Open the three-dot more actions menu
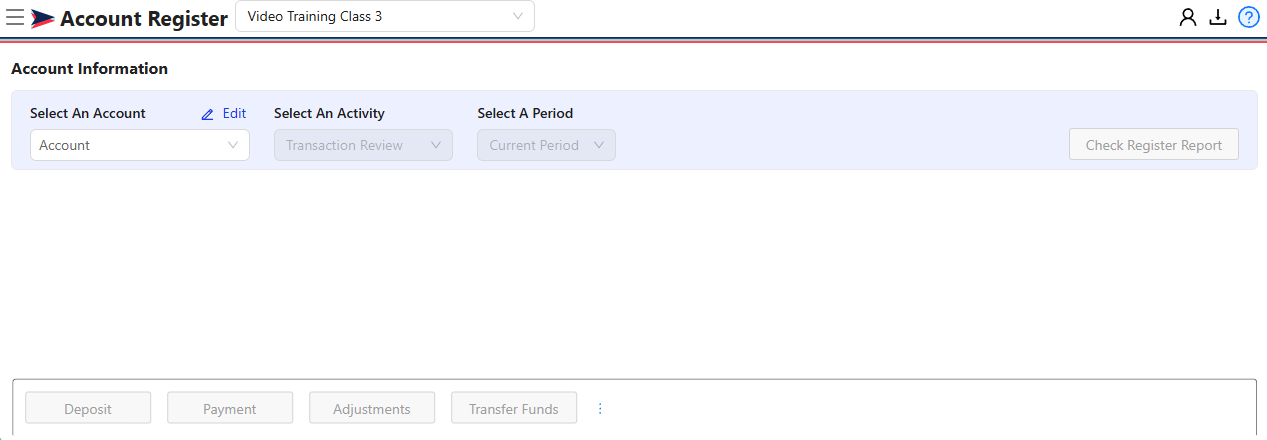1267x440 pixels. tap(600, 408)
